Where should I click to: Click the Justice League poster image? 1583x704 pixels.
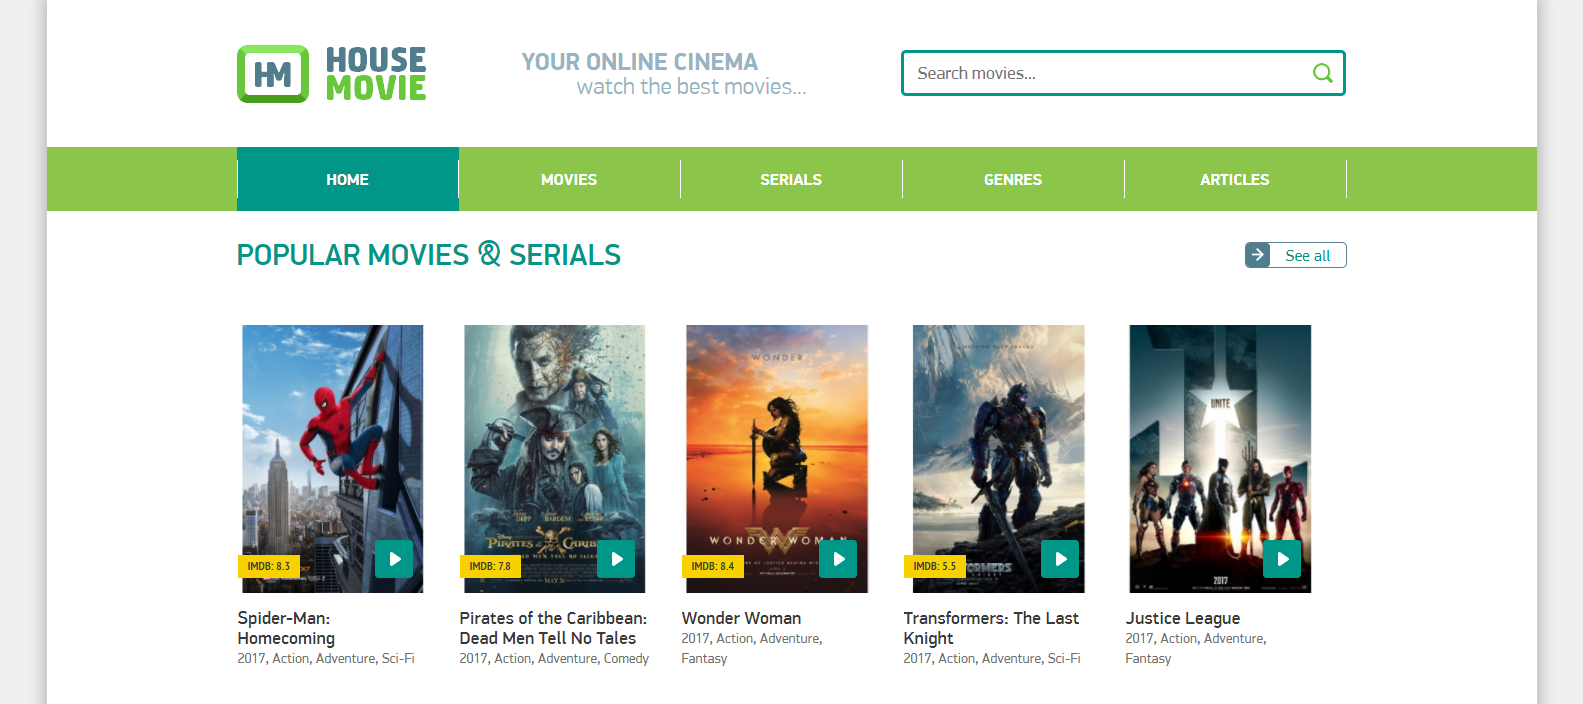point(1220,459)
